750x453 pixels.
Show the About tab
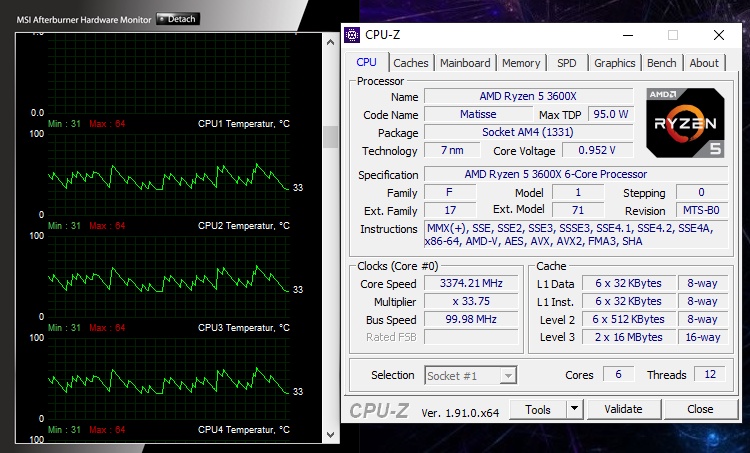pyautogui.click(x=704, y=63)
